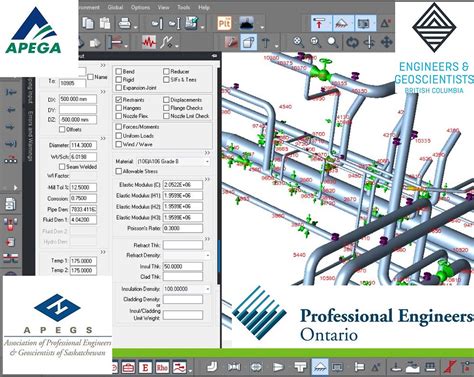
Task: Click the Pit icon in toolbar
Action: pyautogui.click(x=224, y=23)
